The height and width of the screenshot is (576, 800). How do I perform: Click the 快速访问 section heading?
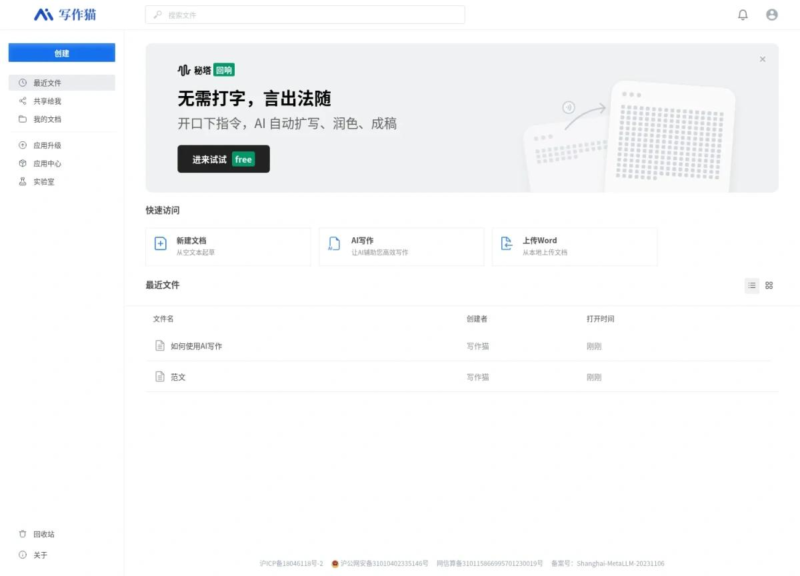pos(163,210)
